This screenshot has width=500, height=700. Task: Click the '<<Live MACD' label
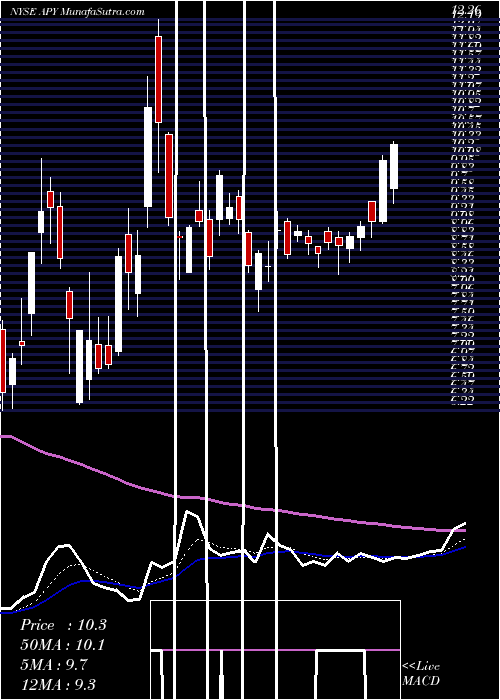pos(421,674)
